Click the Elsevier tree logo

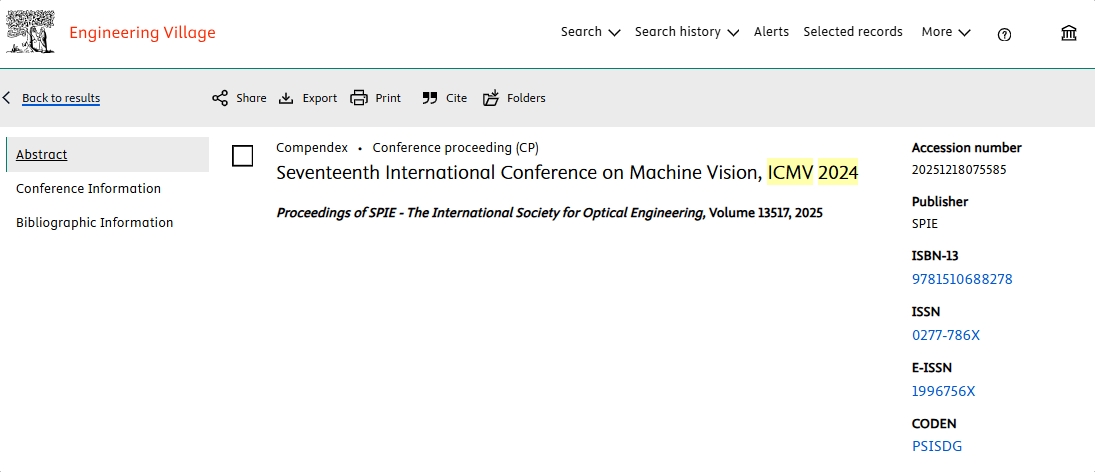click(30, 33)
